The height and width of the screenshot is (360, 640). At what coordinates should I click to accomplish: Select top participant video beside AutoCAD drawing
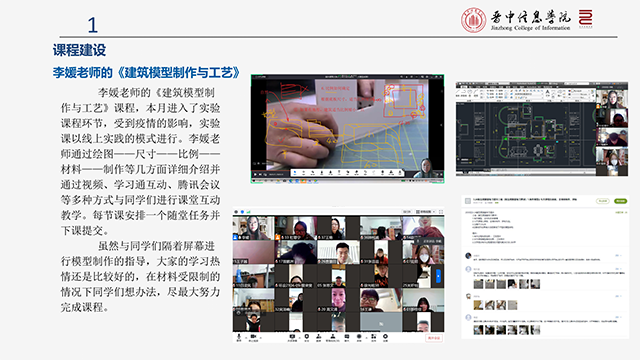click(x=612, y=98)
